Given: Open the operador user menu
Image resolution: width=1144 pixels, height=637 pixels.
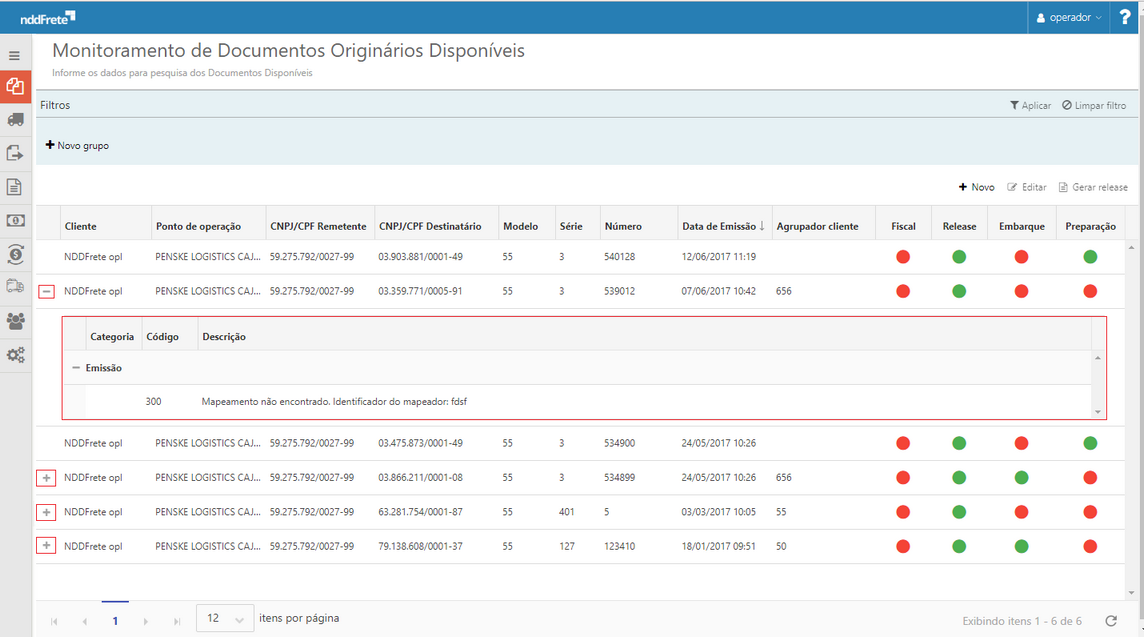Looking at the screenshot, I should (1068, 17).
